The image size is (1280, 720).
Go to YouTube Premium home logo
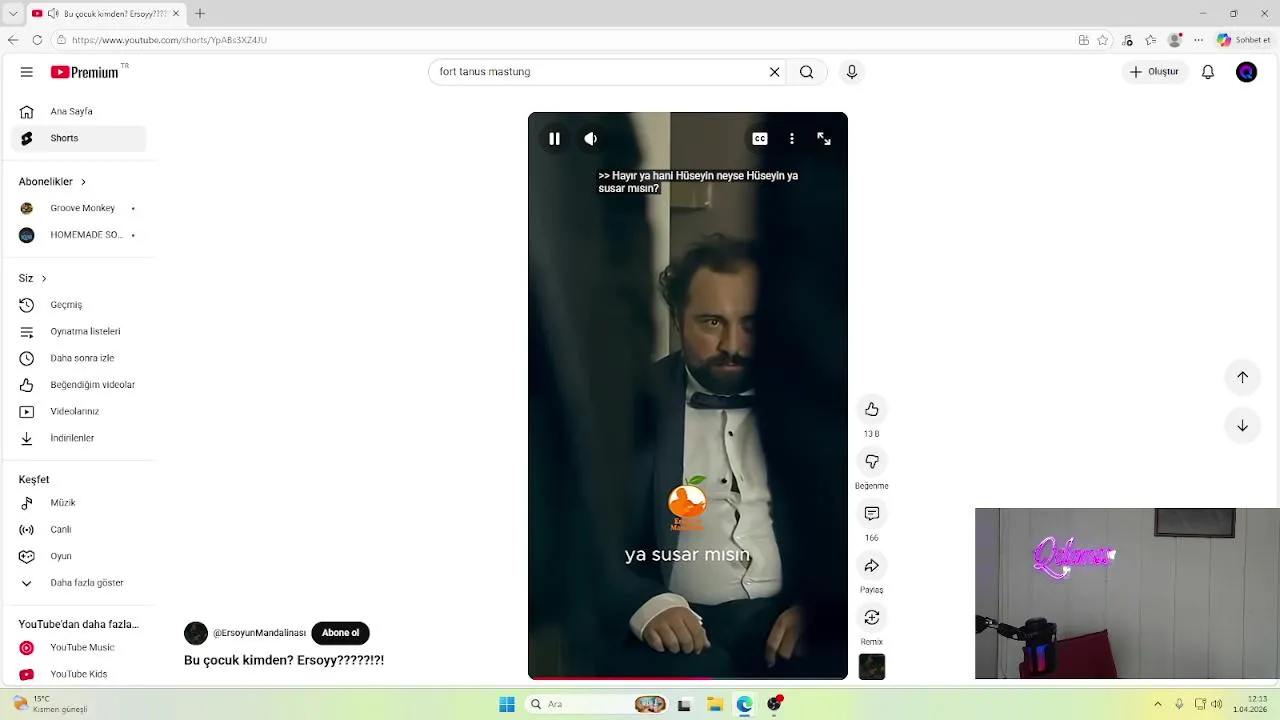point(86,72)
